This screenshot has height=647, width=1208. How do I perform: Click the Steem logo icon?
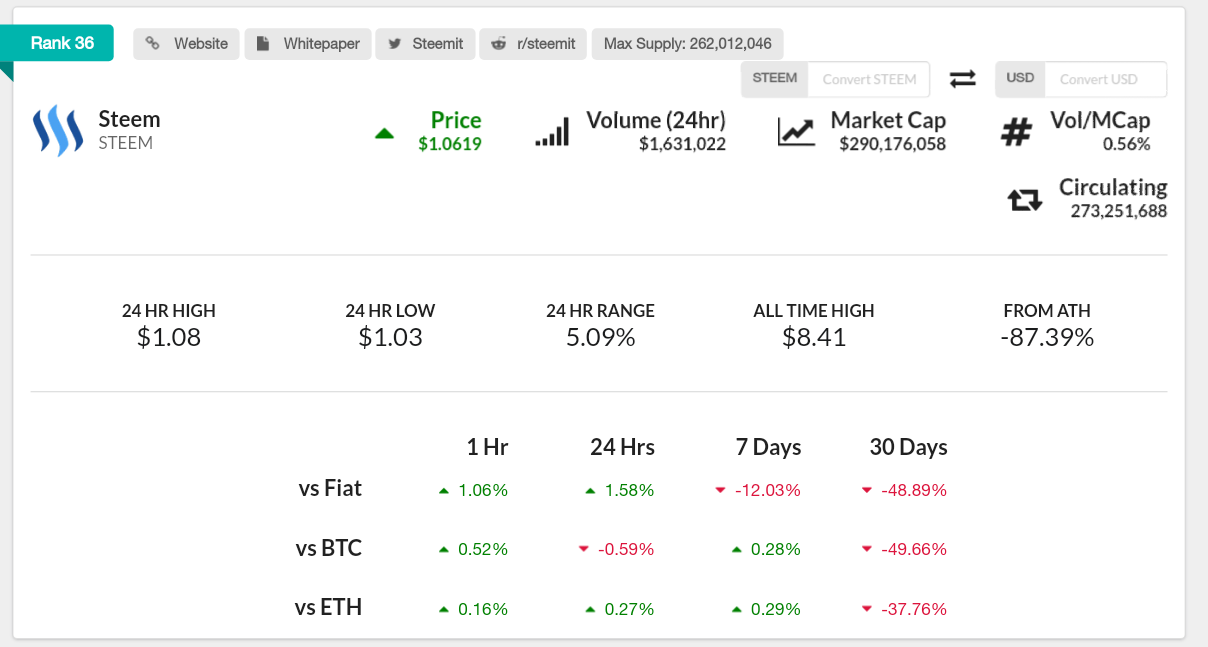[57, 132]
